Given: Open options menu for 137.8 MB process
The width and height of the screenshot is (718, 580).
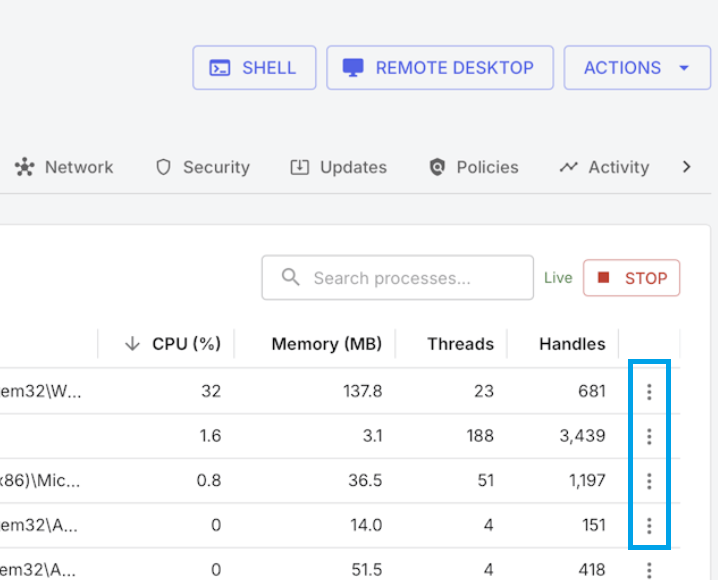Looking at the screenshot, I should pos(649,391).
